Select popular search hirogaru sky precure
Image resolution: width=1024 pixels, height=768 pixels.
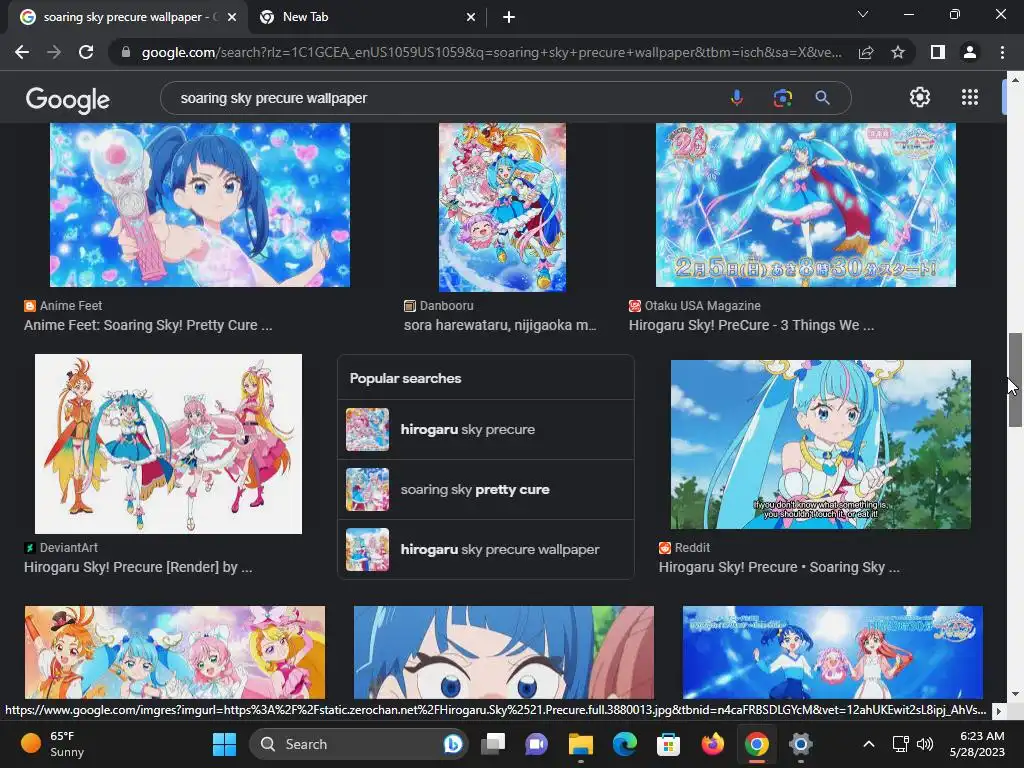click(485, 430)
